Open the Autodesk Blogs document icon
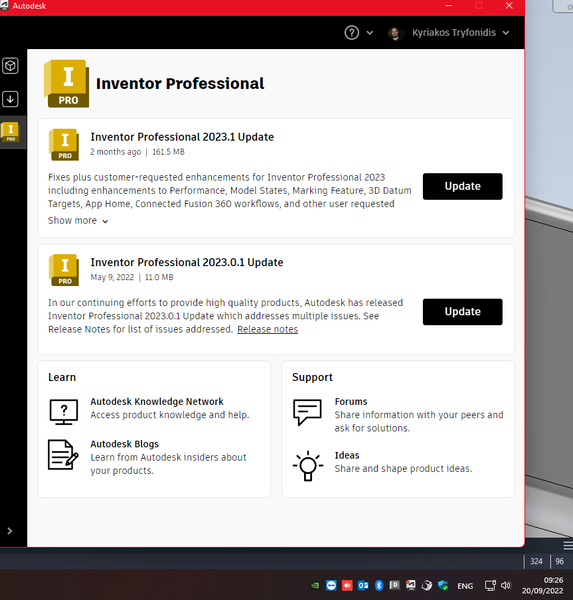The width and height of the screenshot is (573, 600). pyautogui.click(x=63, y=455)
